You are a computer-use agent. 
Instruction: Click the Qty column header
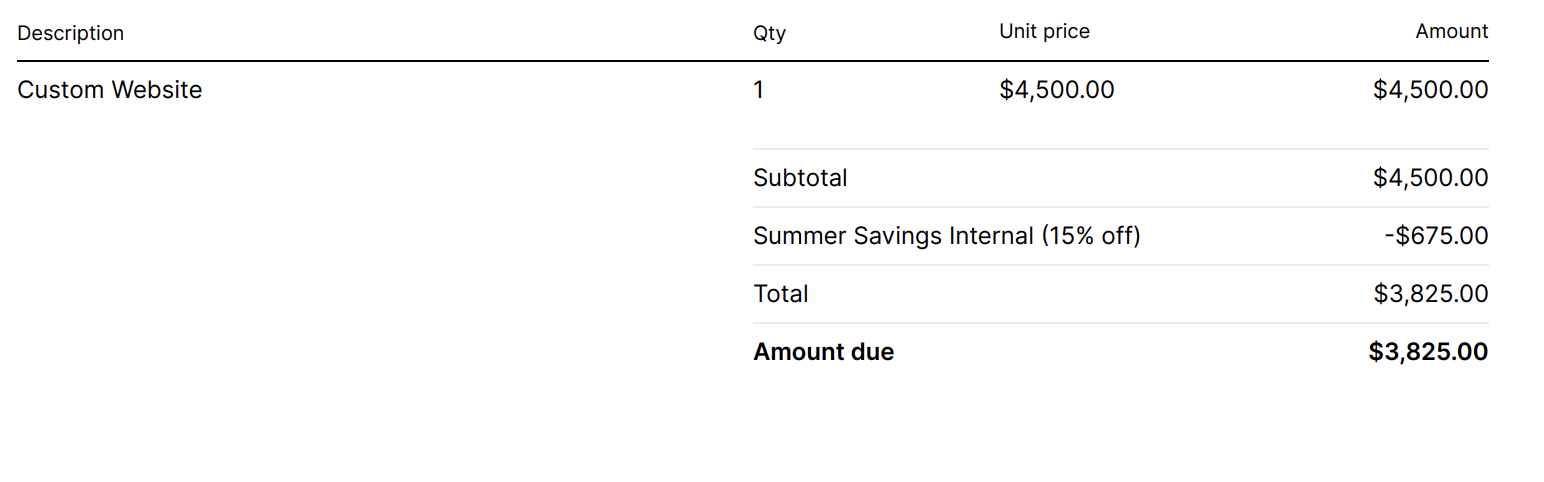click(x=769, y=33)
